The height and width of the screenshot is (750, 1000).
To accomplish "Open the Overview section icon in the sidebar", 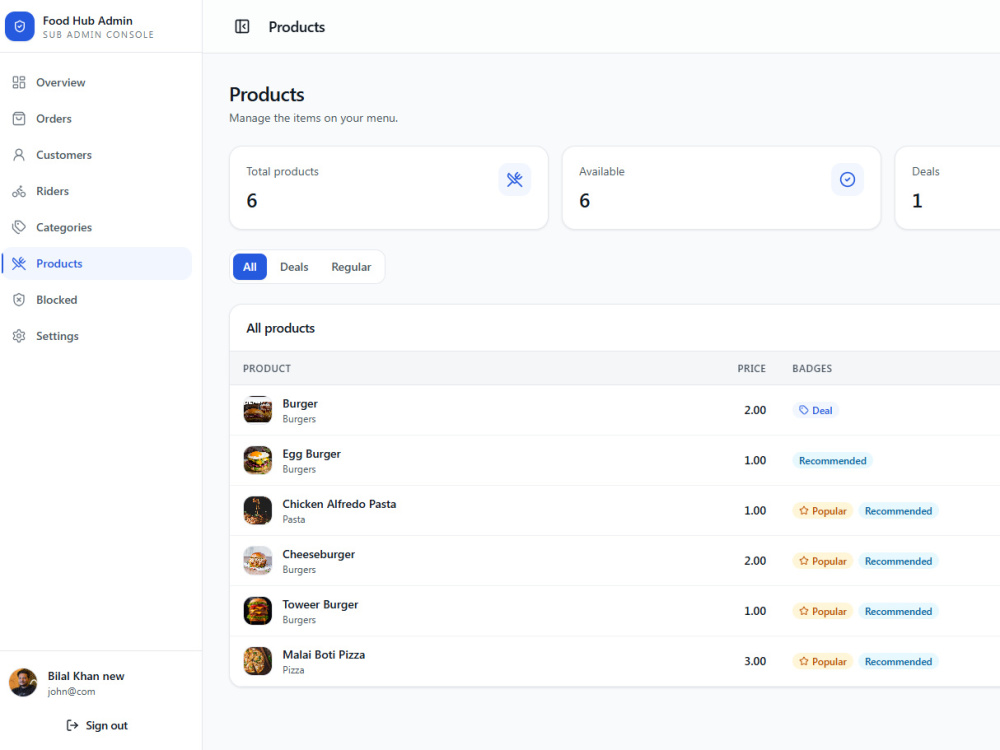I will [x=19, y=82].
